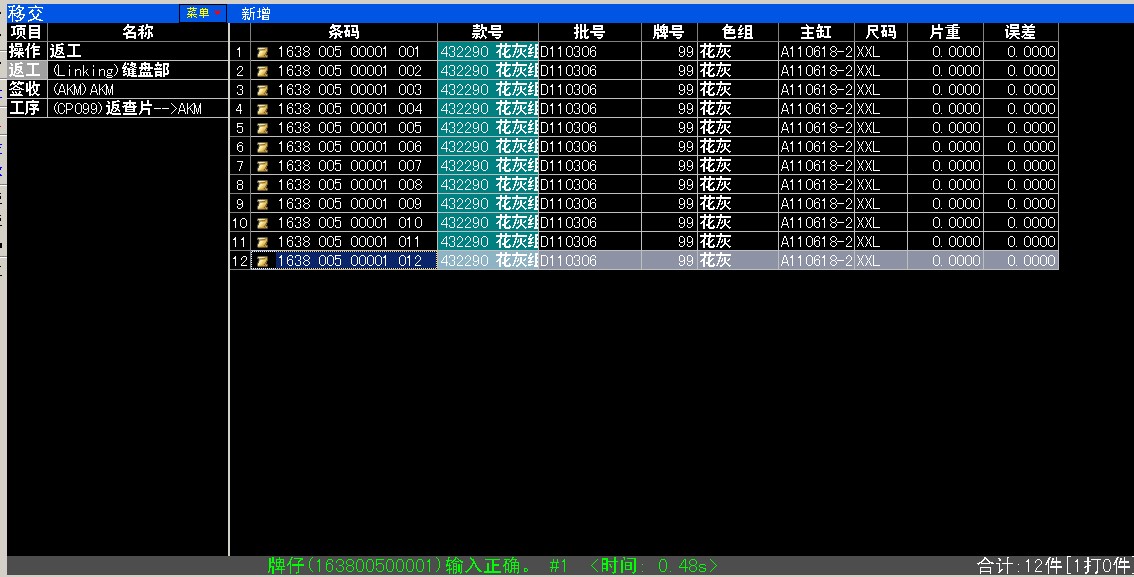Click the 批号 cell D110306 in row 3
Screen dimensions: 1134x577
pos(589,90)
